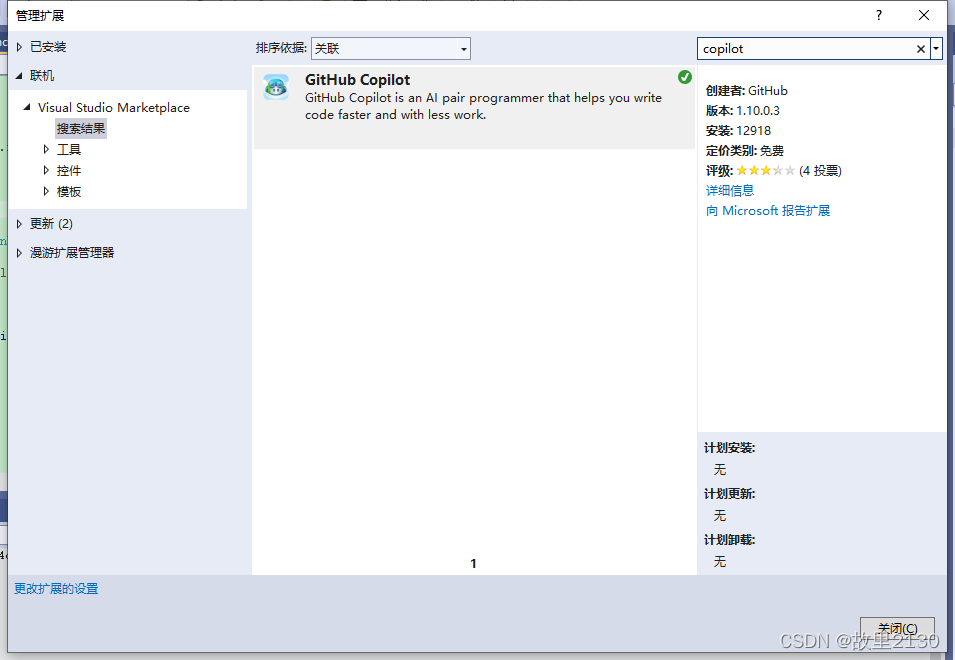The height and width of the screenshot is (660, 955).
Task: Click the 安装: 12918 text
Action: (738, 131)
